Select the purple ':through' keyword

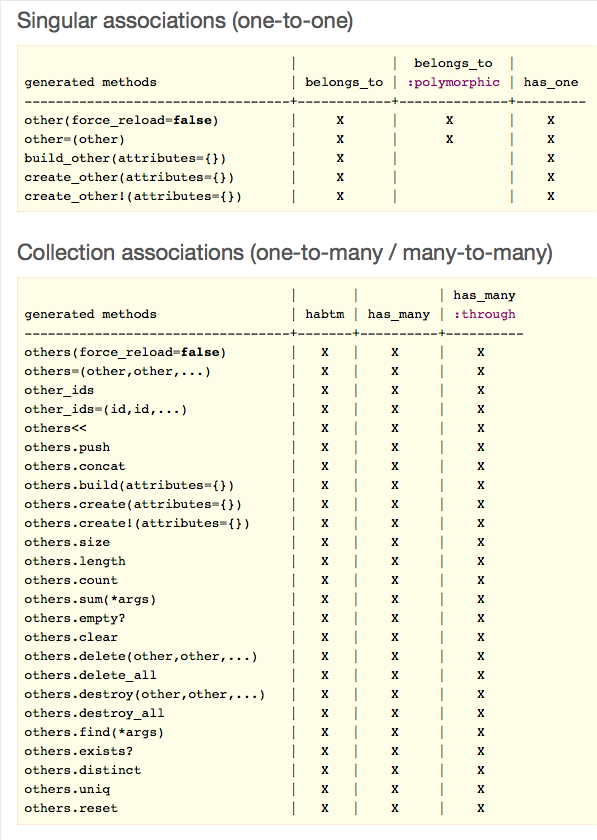tap(484, 314)
